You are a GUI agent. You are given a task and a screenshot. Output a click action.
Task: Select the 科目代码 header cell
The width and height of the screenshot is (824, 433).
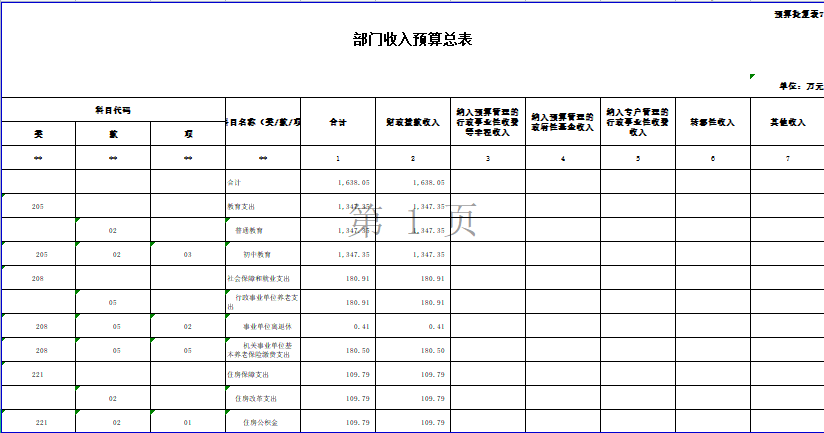coord(113,110)
